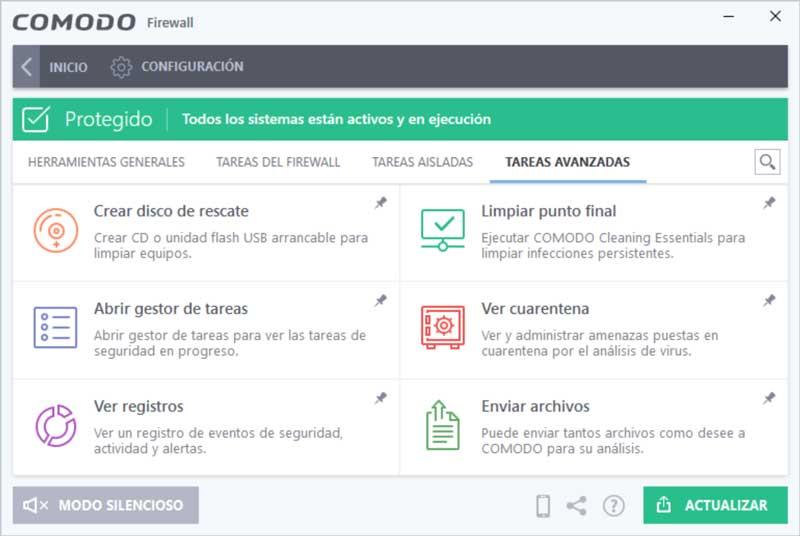Viewport: 800px width, 536px height.
Task: Click the mobile phone icon
Action: (543, 506)
